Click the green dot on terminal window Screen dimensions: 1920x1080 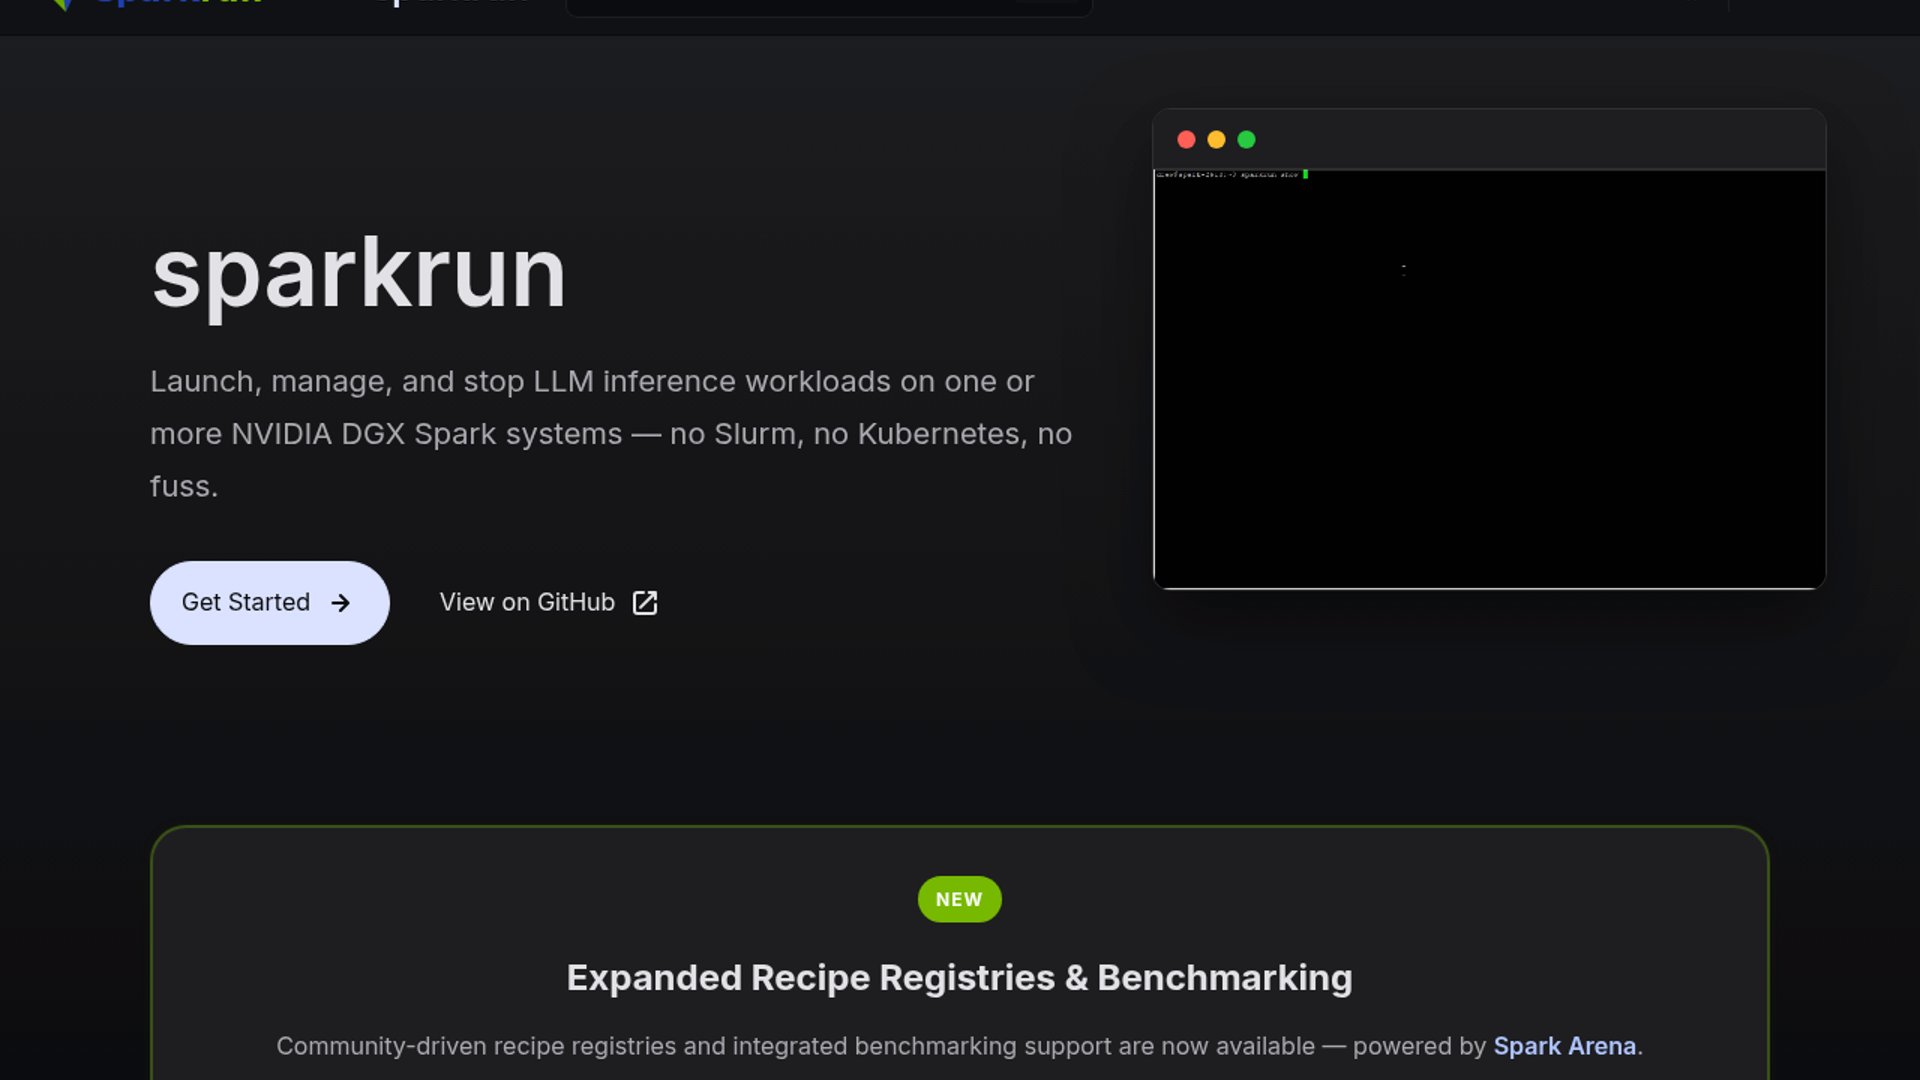pyautogui.click(x=1246, y=140)
